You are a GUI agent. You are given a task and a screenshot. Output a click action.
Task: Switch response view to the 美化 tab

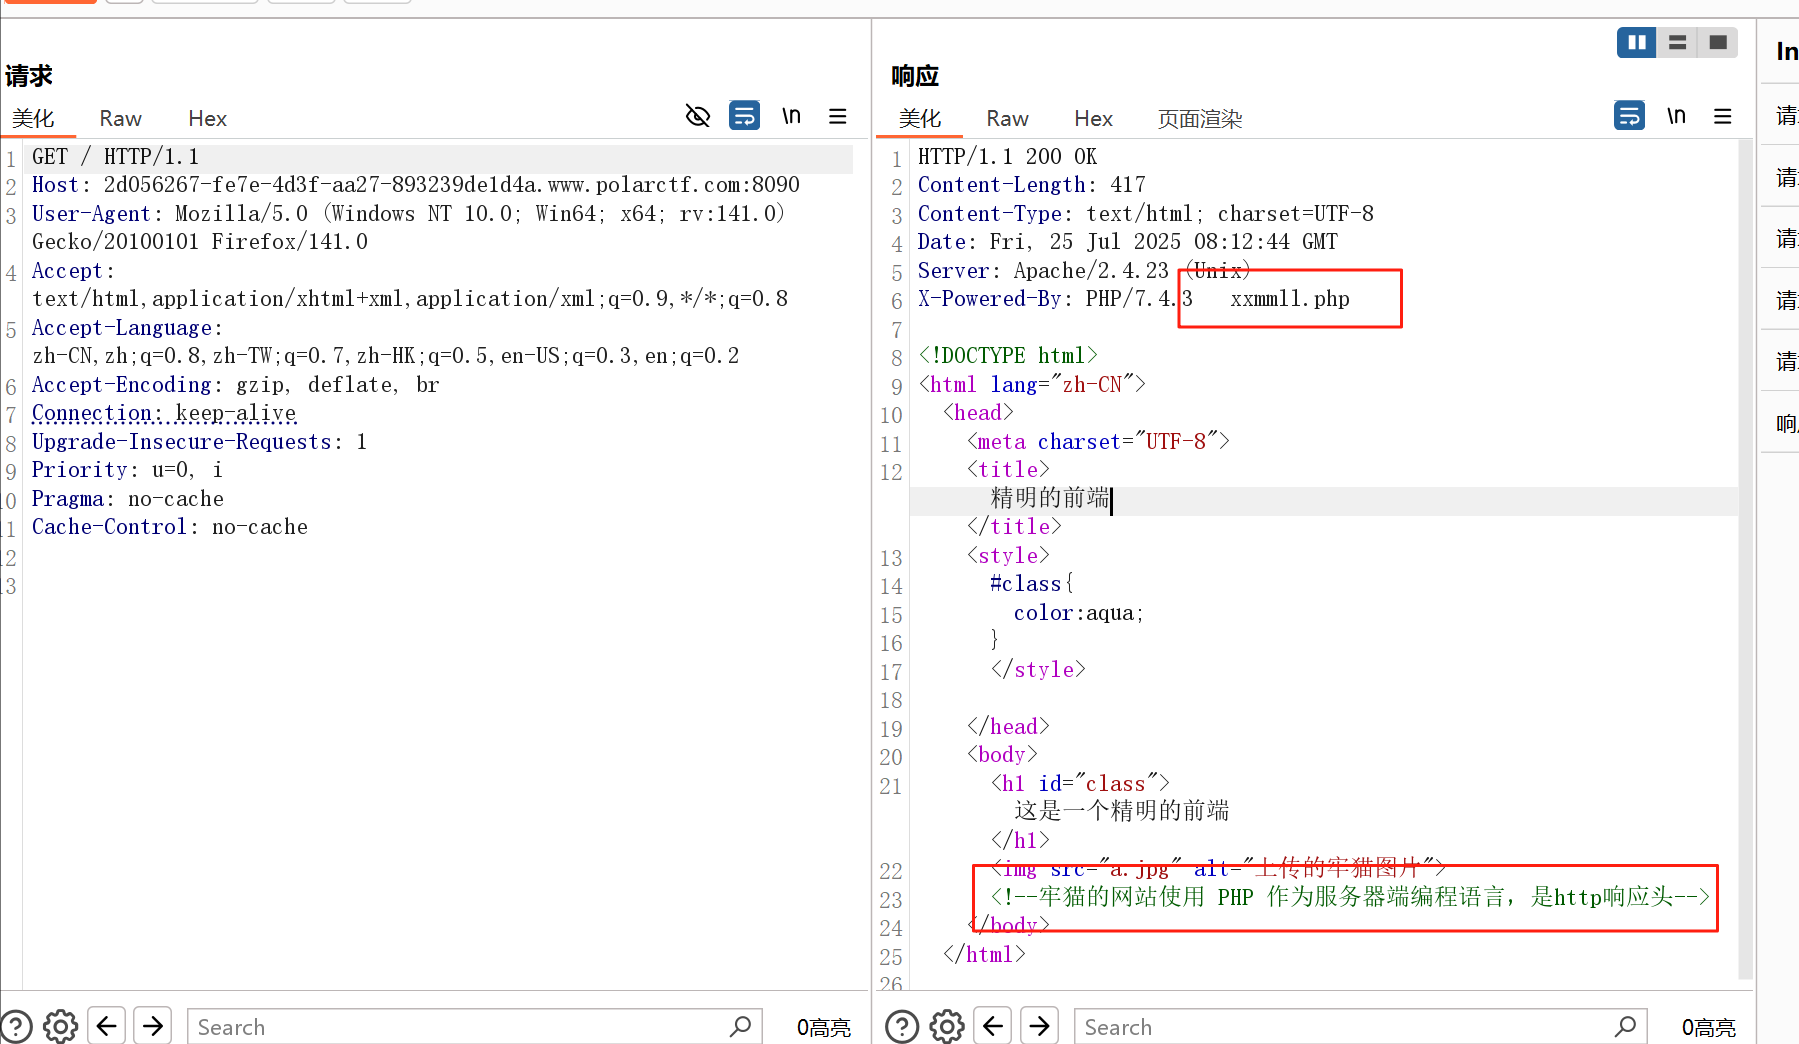click(x=920, y=119)
